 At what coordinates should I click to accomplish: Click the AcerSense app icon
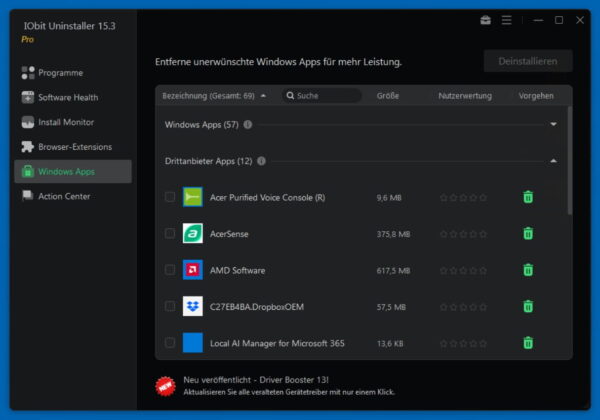coord(192,233)
